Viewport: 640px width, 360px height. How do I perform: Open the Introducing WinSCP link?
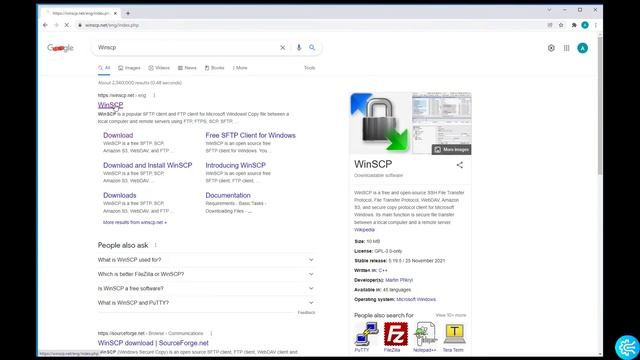click(x=236, y=165)
